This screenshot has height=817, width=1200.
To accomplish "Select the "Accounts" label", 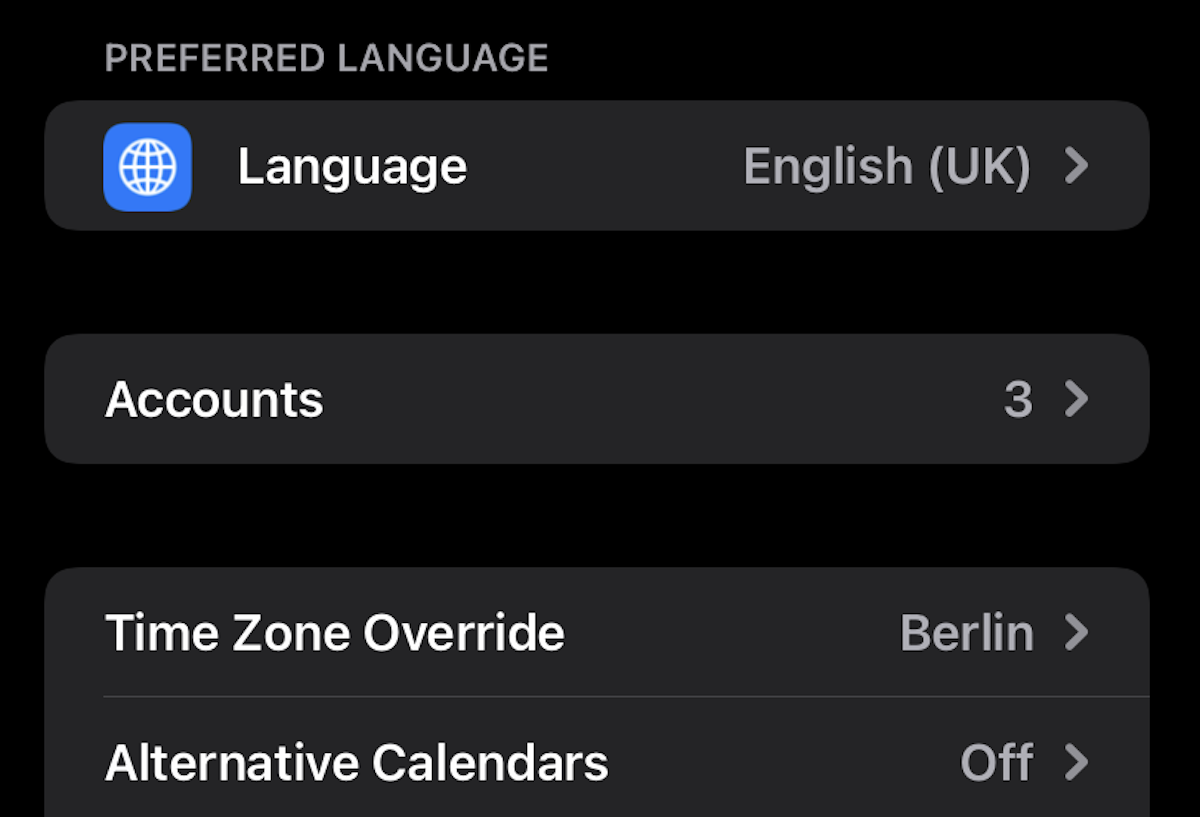I will 214,400.
